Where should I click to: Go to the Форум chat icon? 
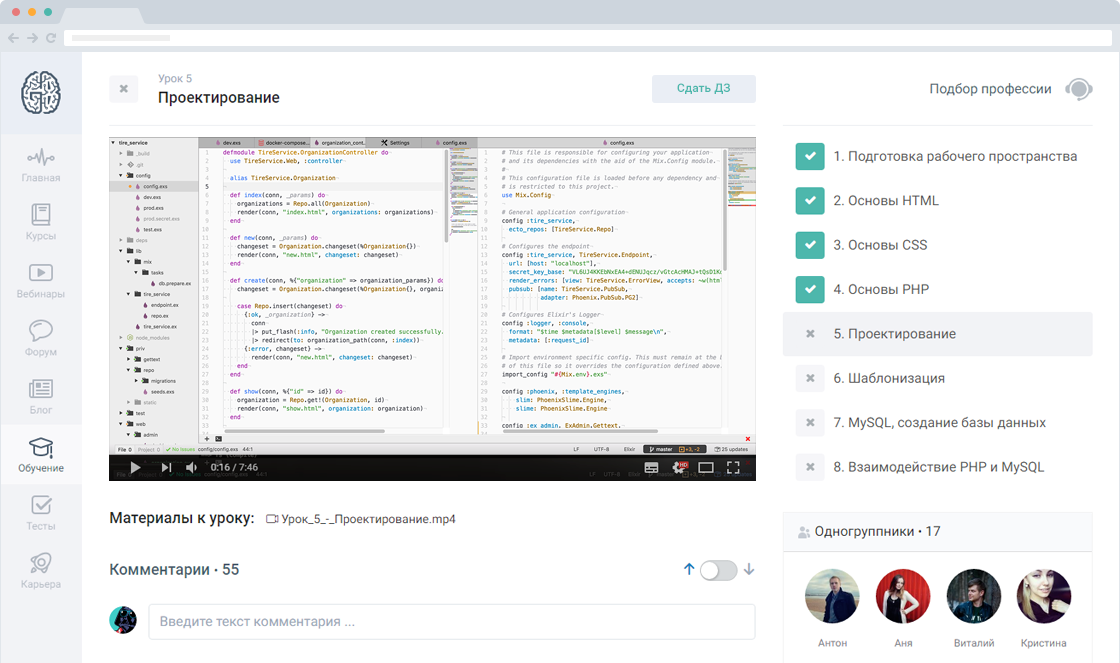[x=41, y=331]
